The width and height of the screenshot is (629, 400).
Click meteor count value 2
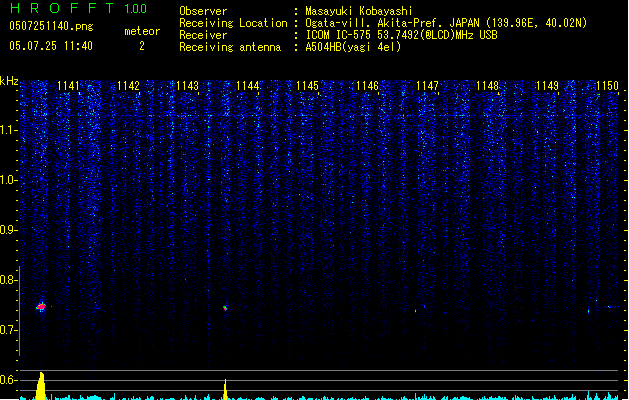142,46
